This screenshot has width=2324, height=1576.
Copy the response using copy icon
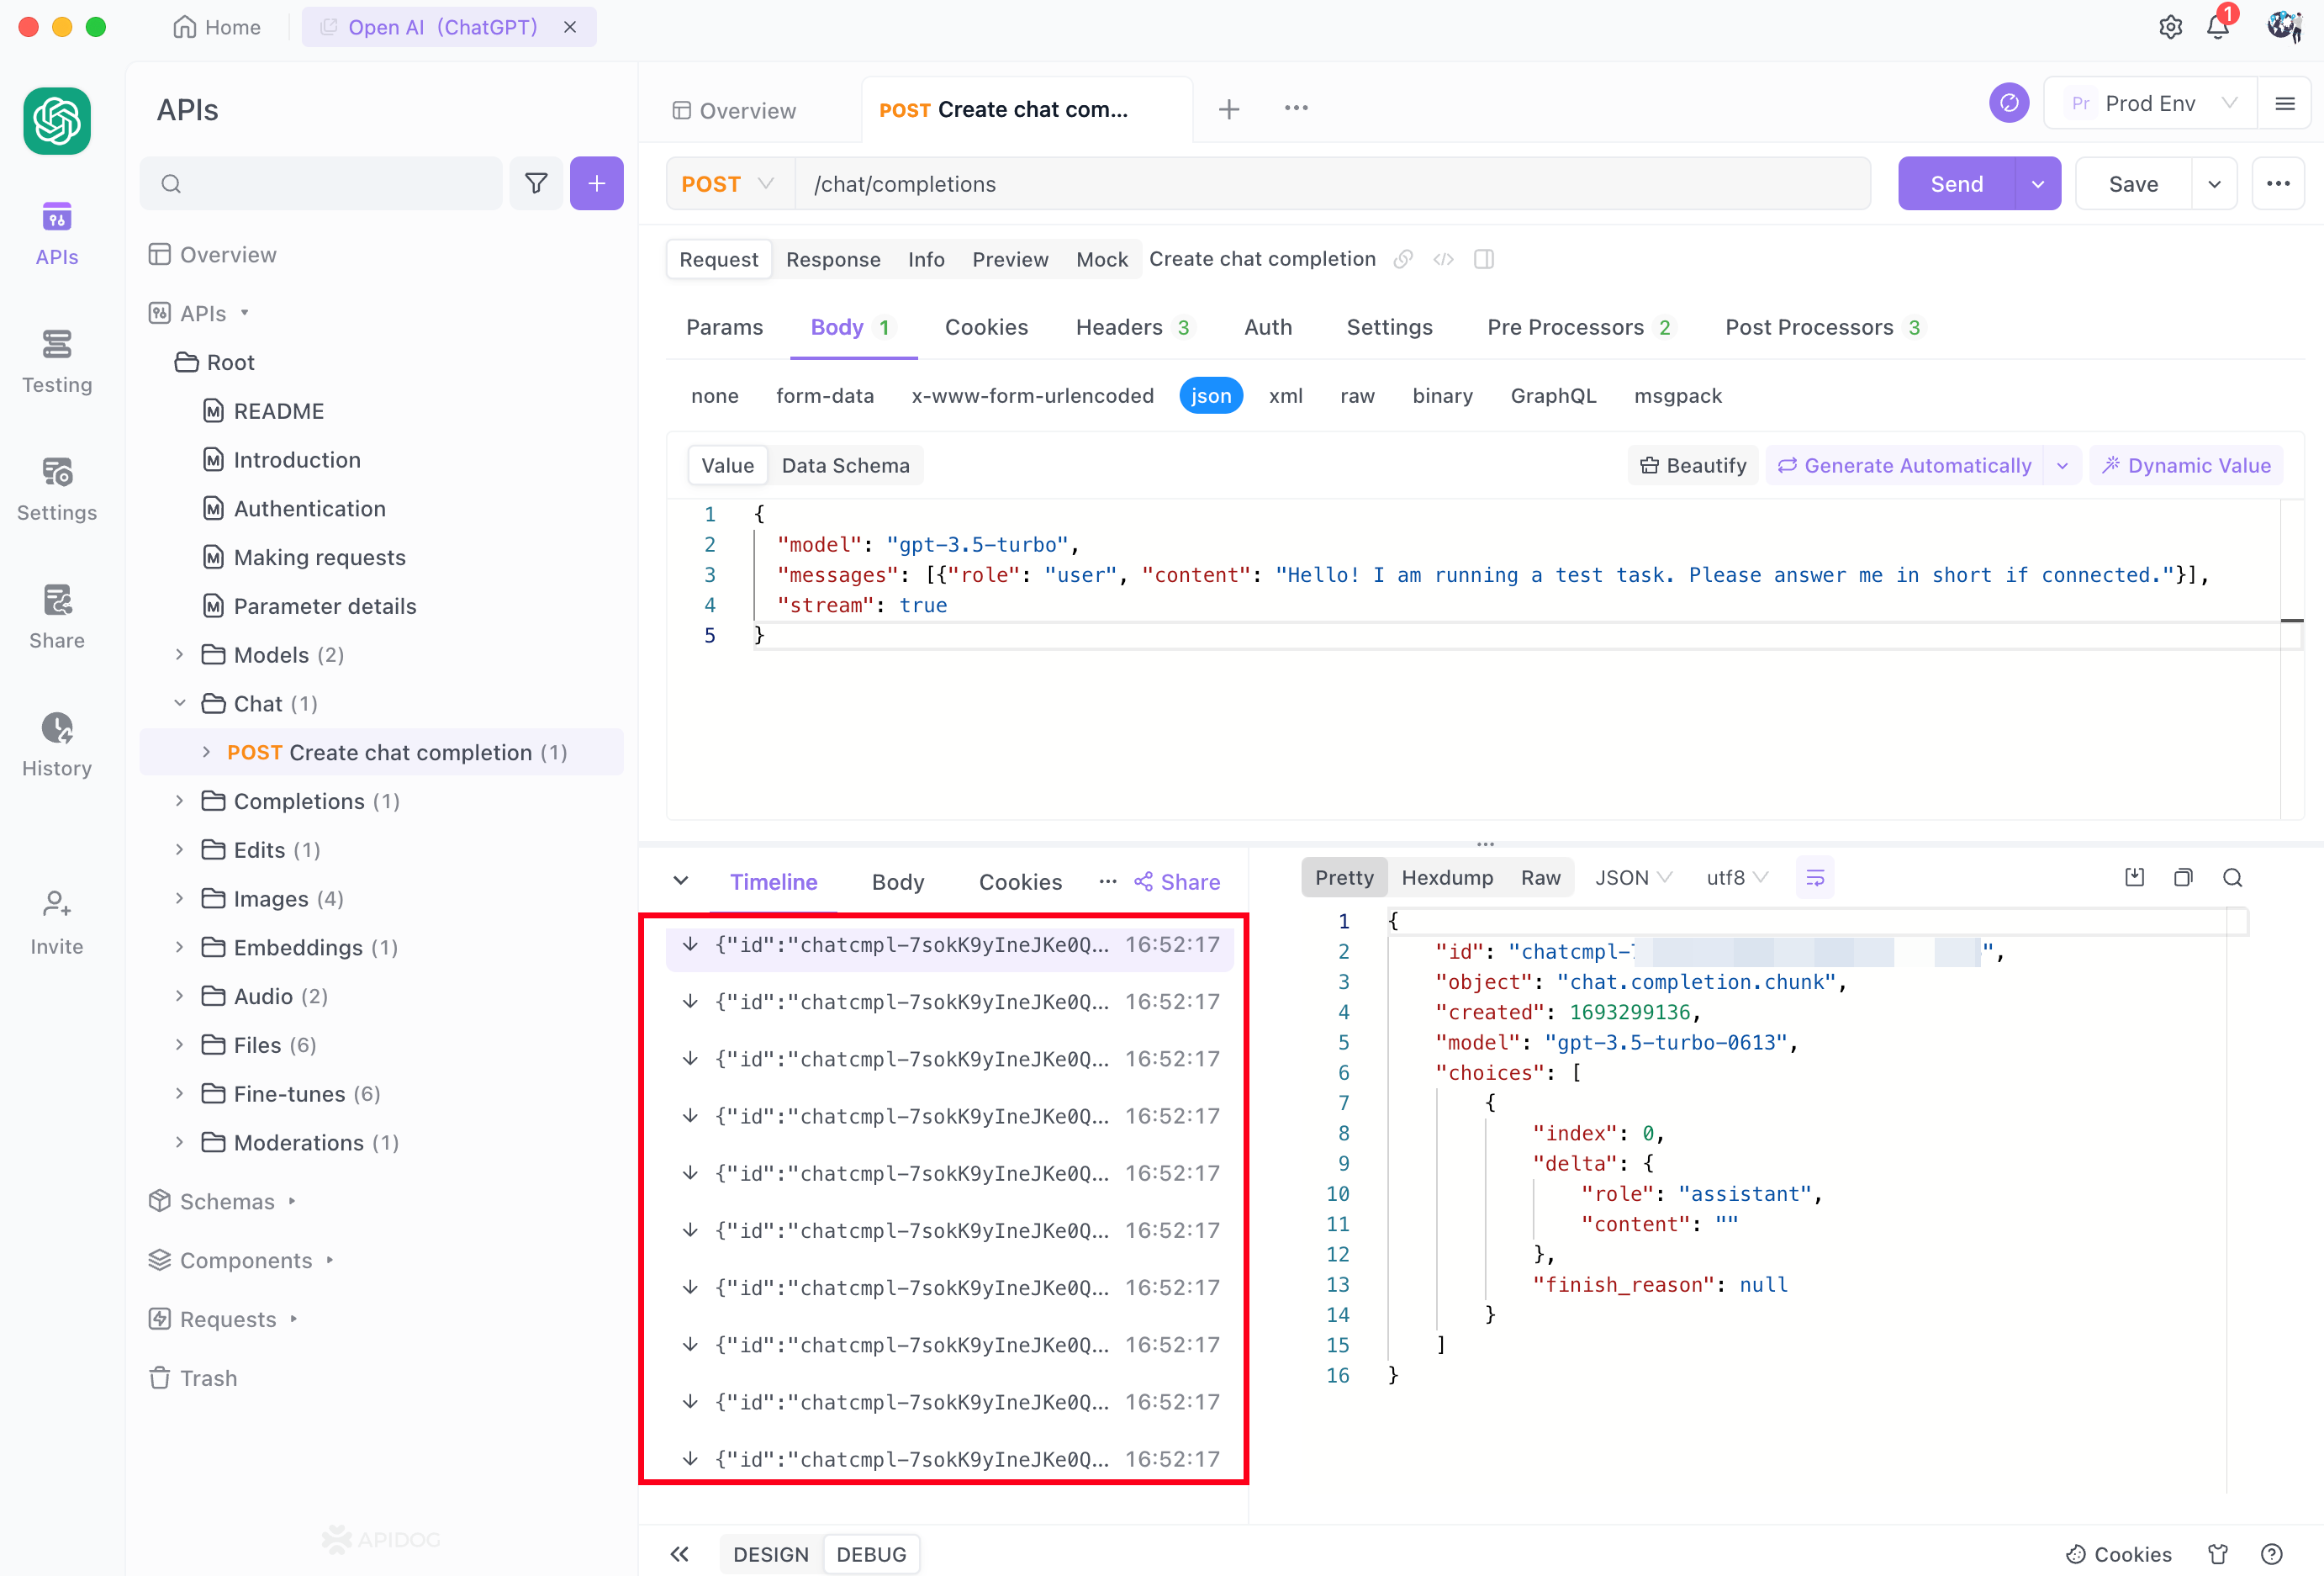2183,877
